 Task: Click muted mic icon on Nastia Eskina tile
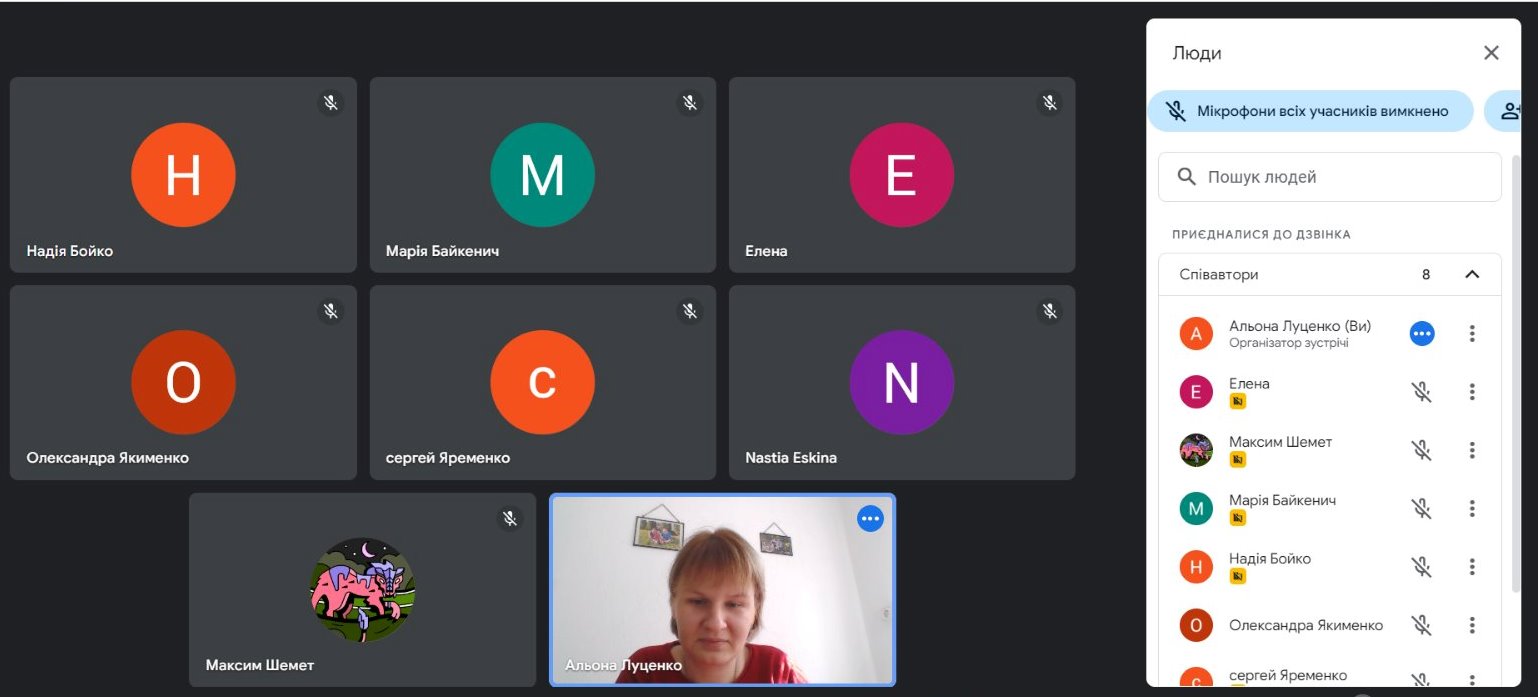click(x=1050, y=310)
